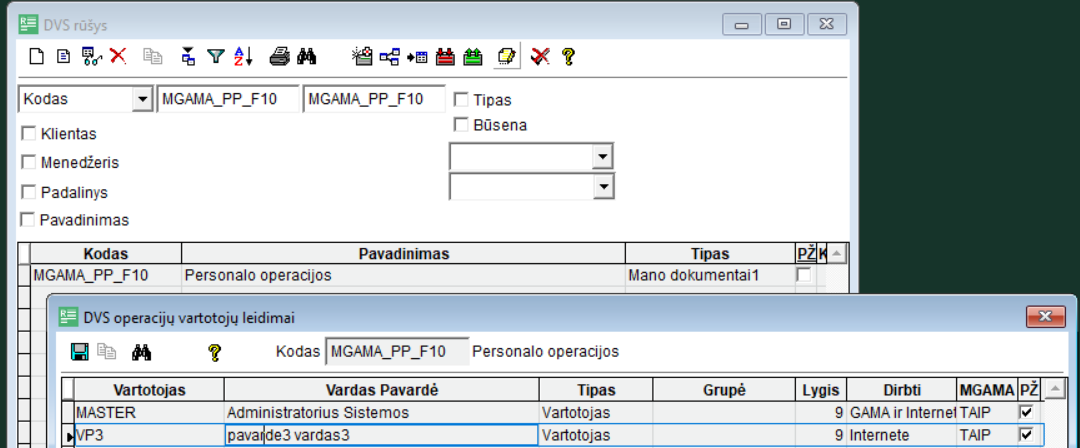Click the greyed copy icon in DVS rūšys toolbar

click(153, 57)
